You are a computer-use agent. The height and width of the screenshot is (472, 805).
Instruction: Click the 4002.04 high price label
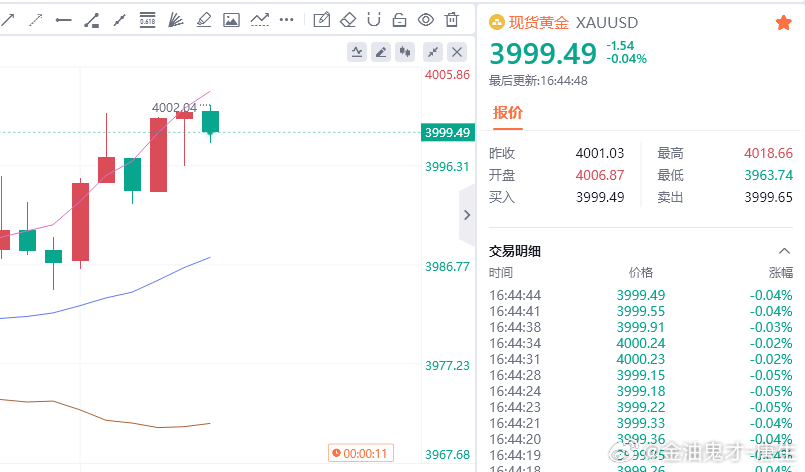[x=174, y=107]
